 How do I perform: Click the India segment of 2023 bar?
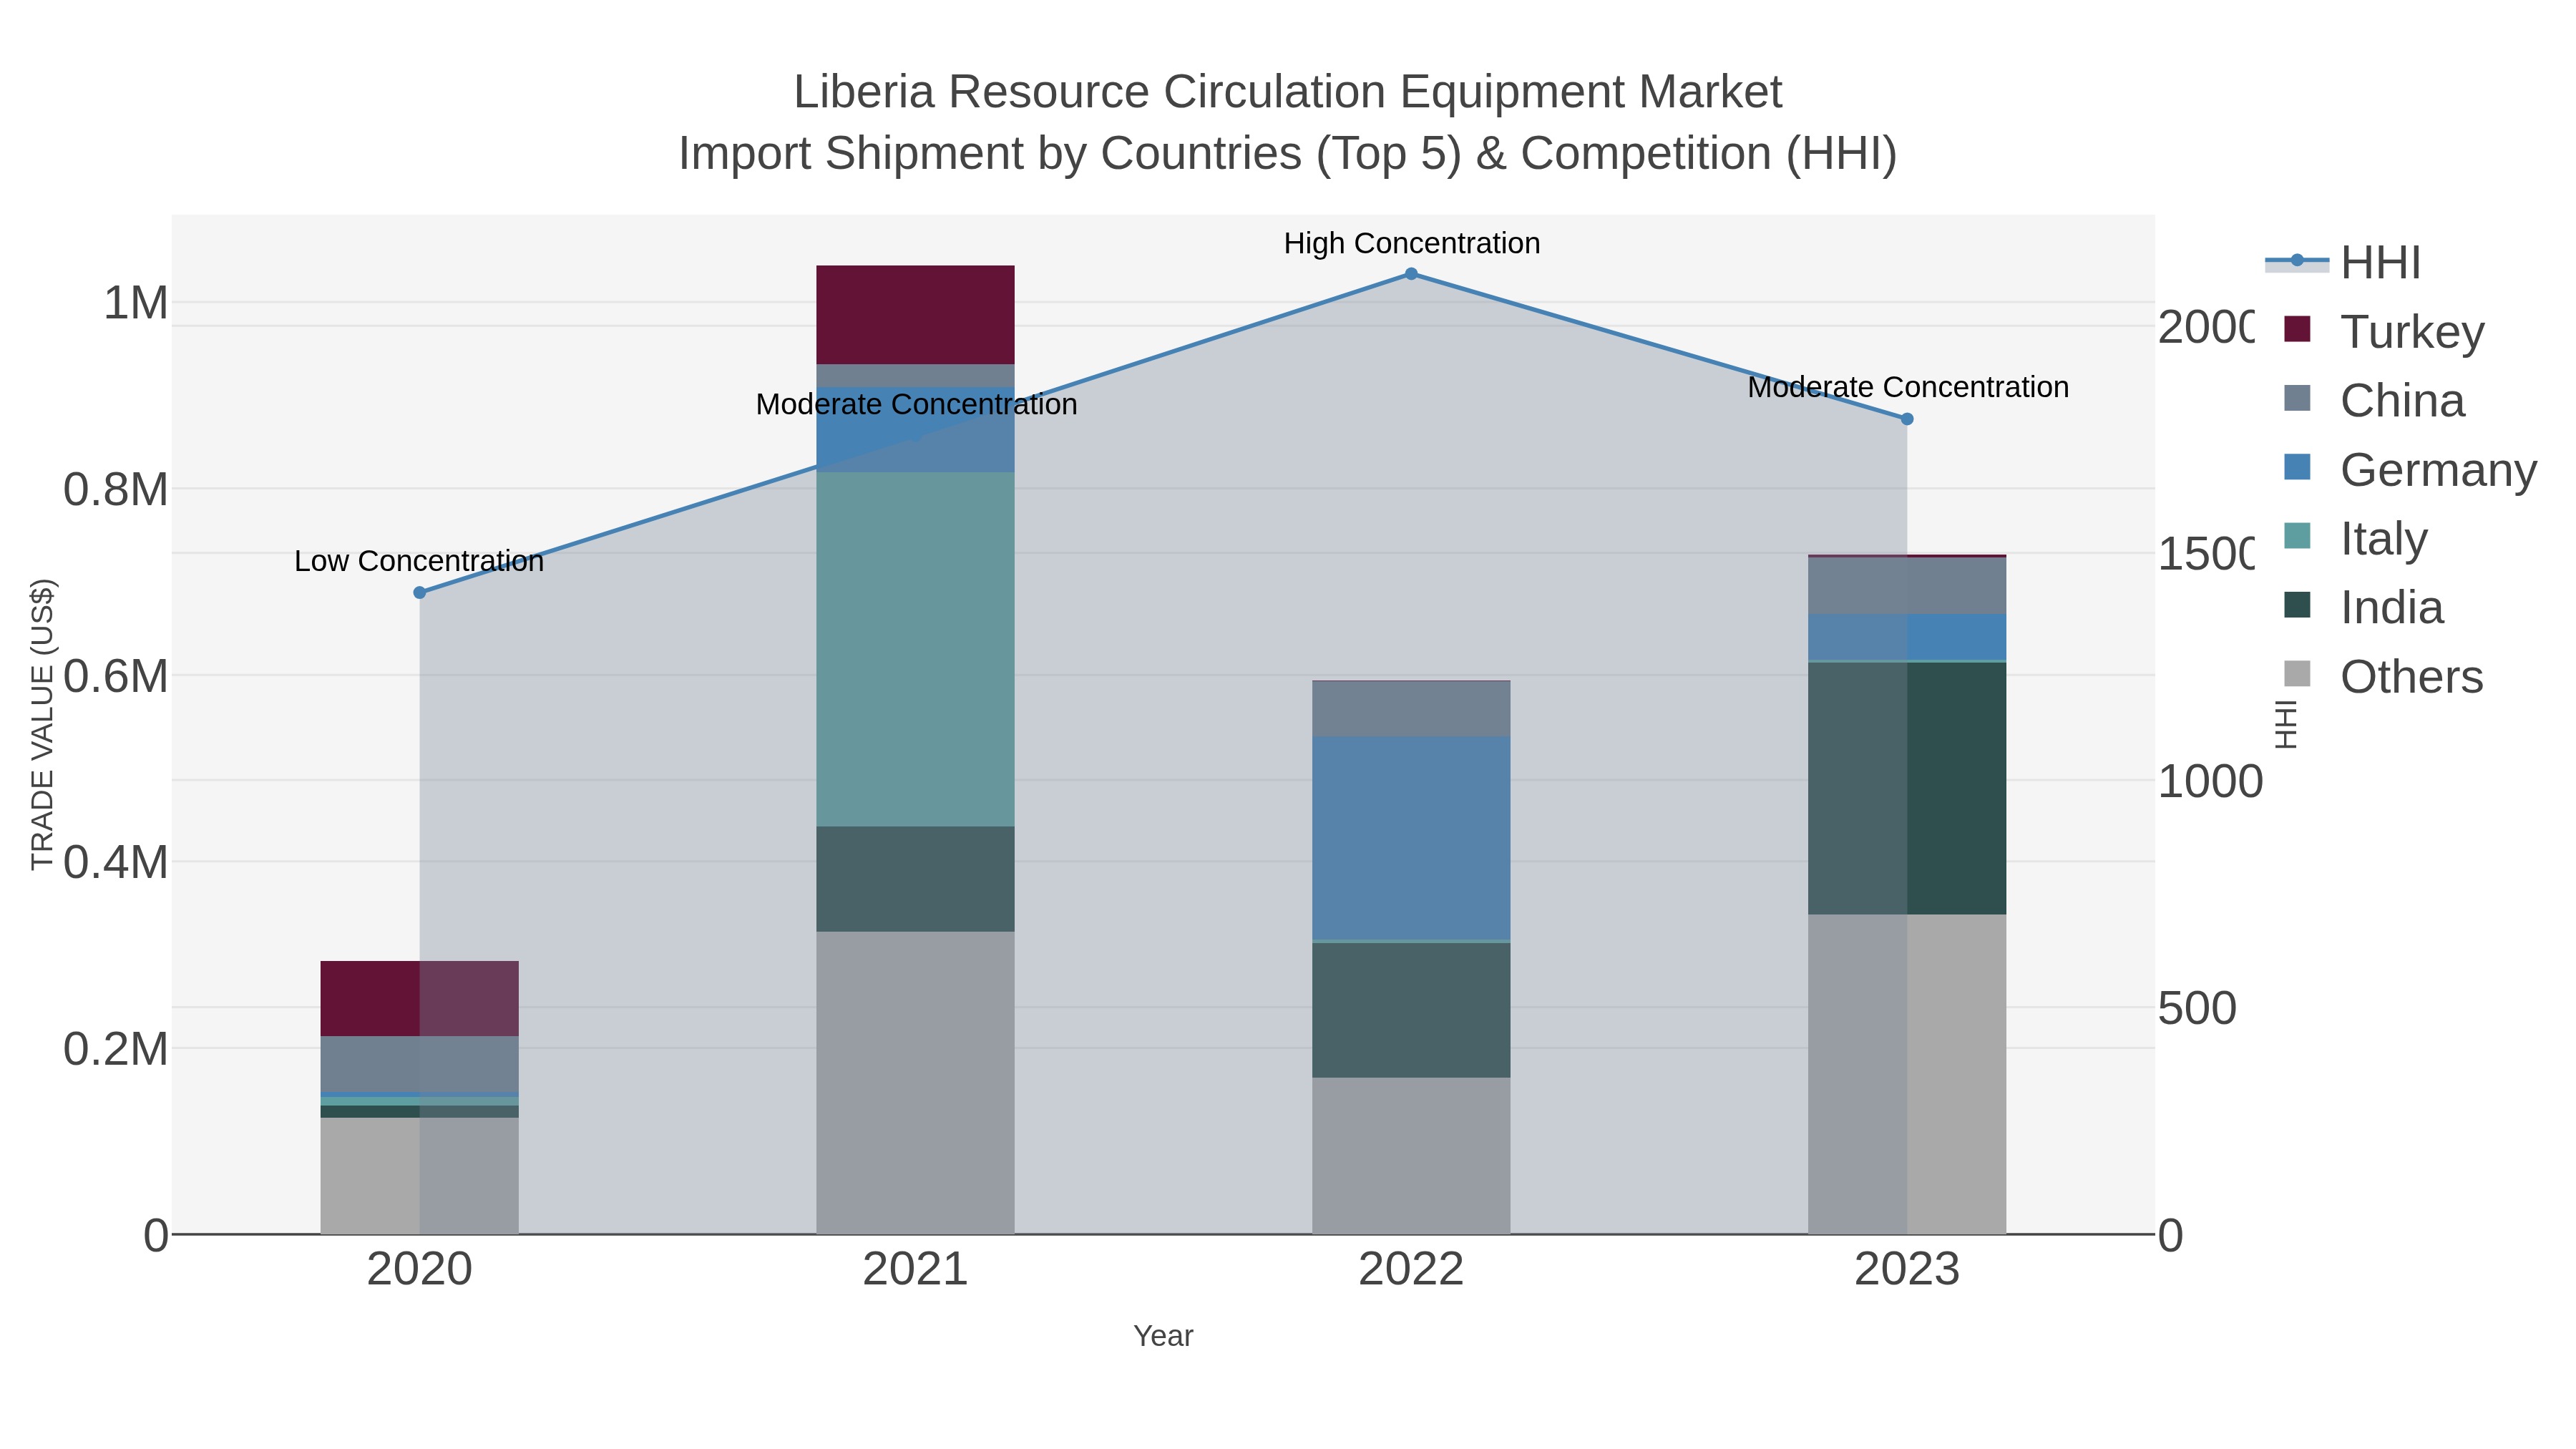coord(1907,789)
